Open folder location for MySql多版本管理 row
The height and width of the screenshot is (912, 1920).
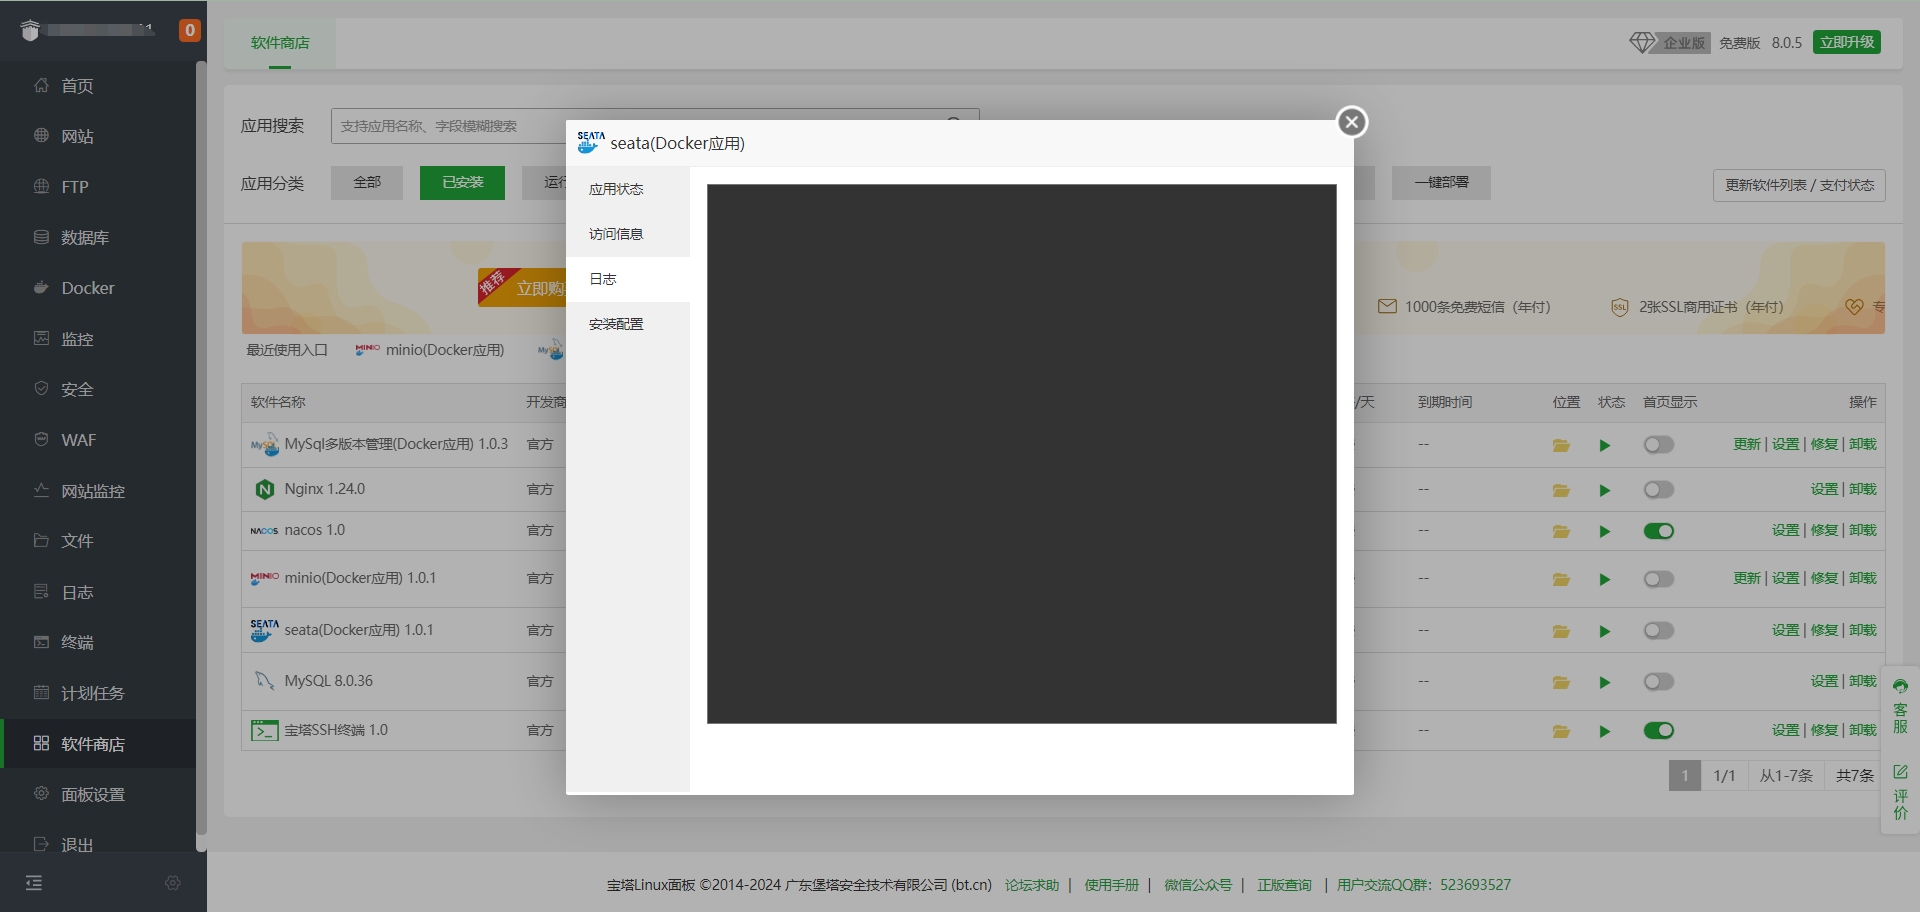1561,446
